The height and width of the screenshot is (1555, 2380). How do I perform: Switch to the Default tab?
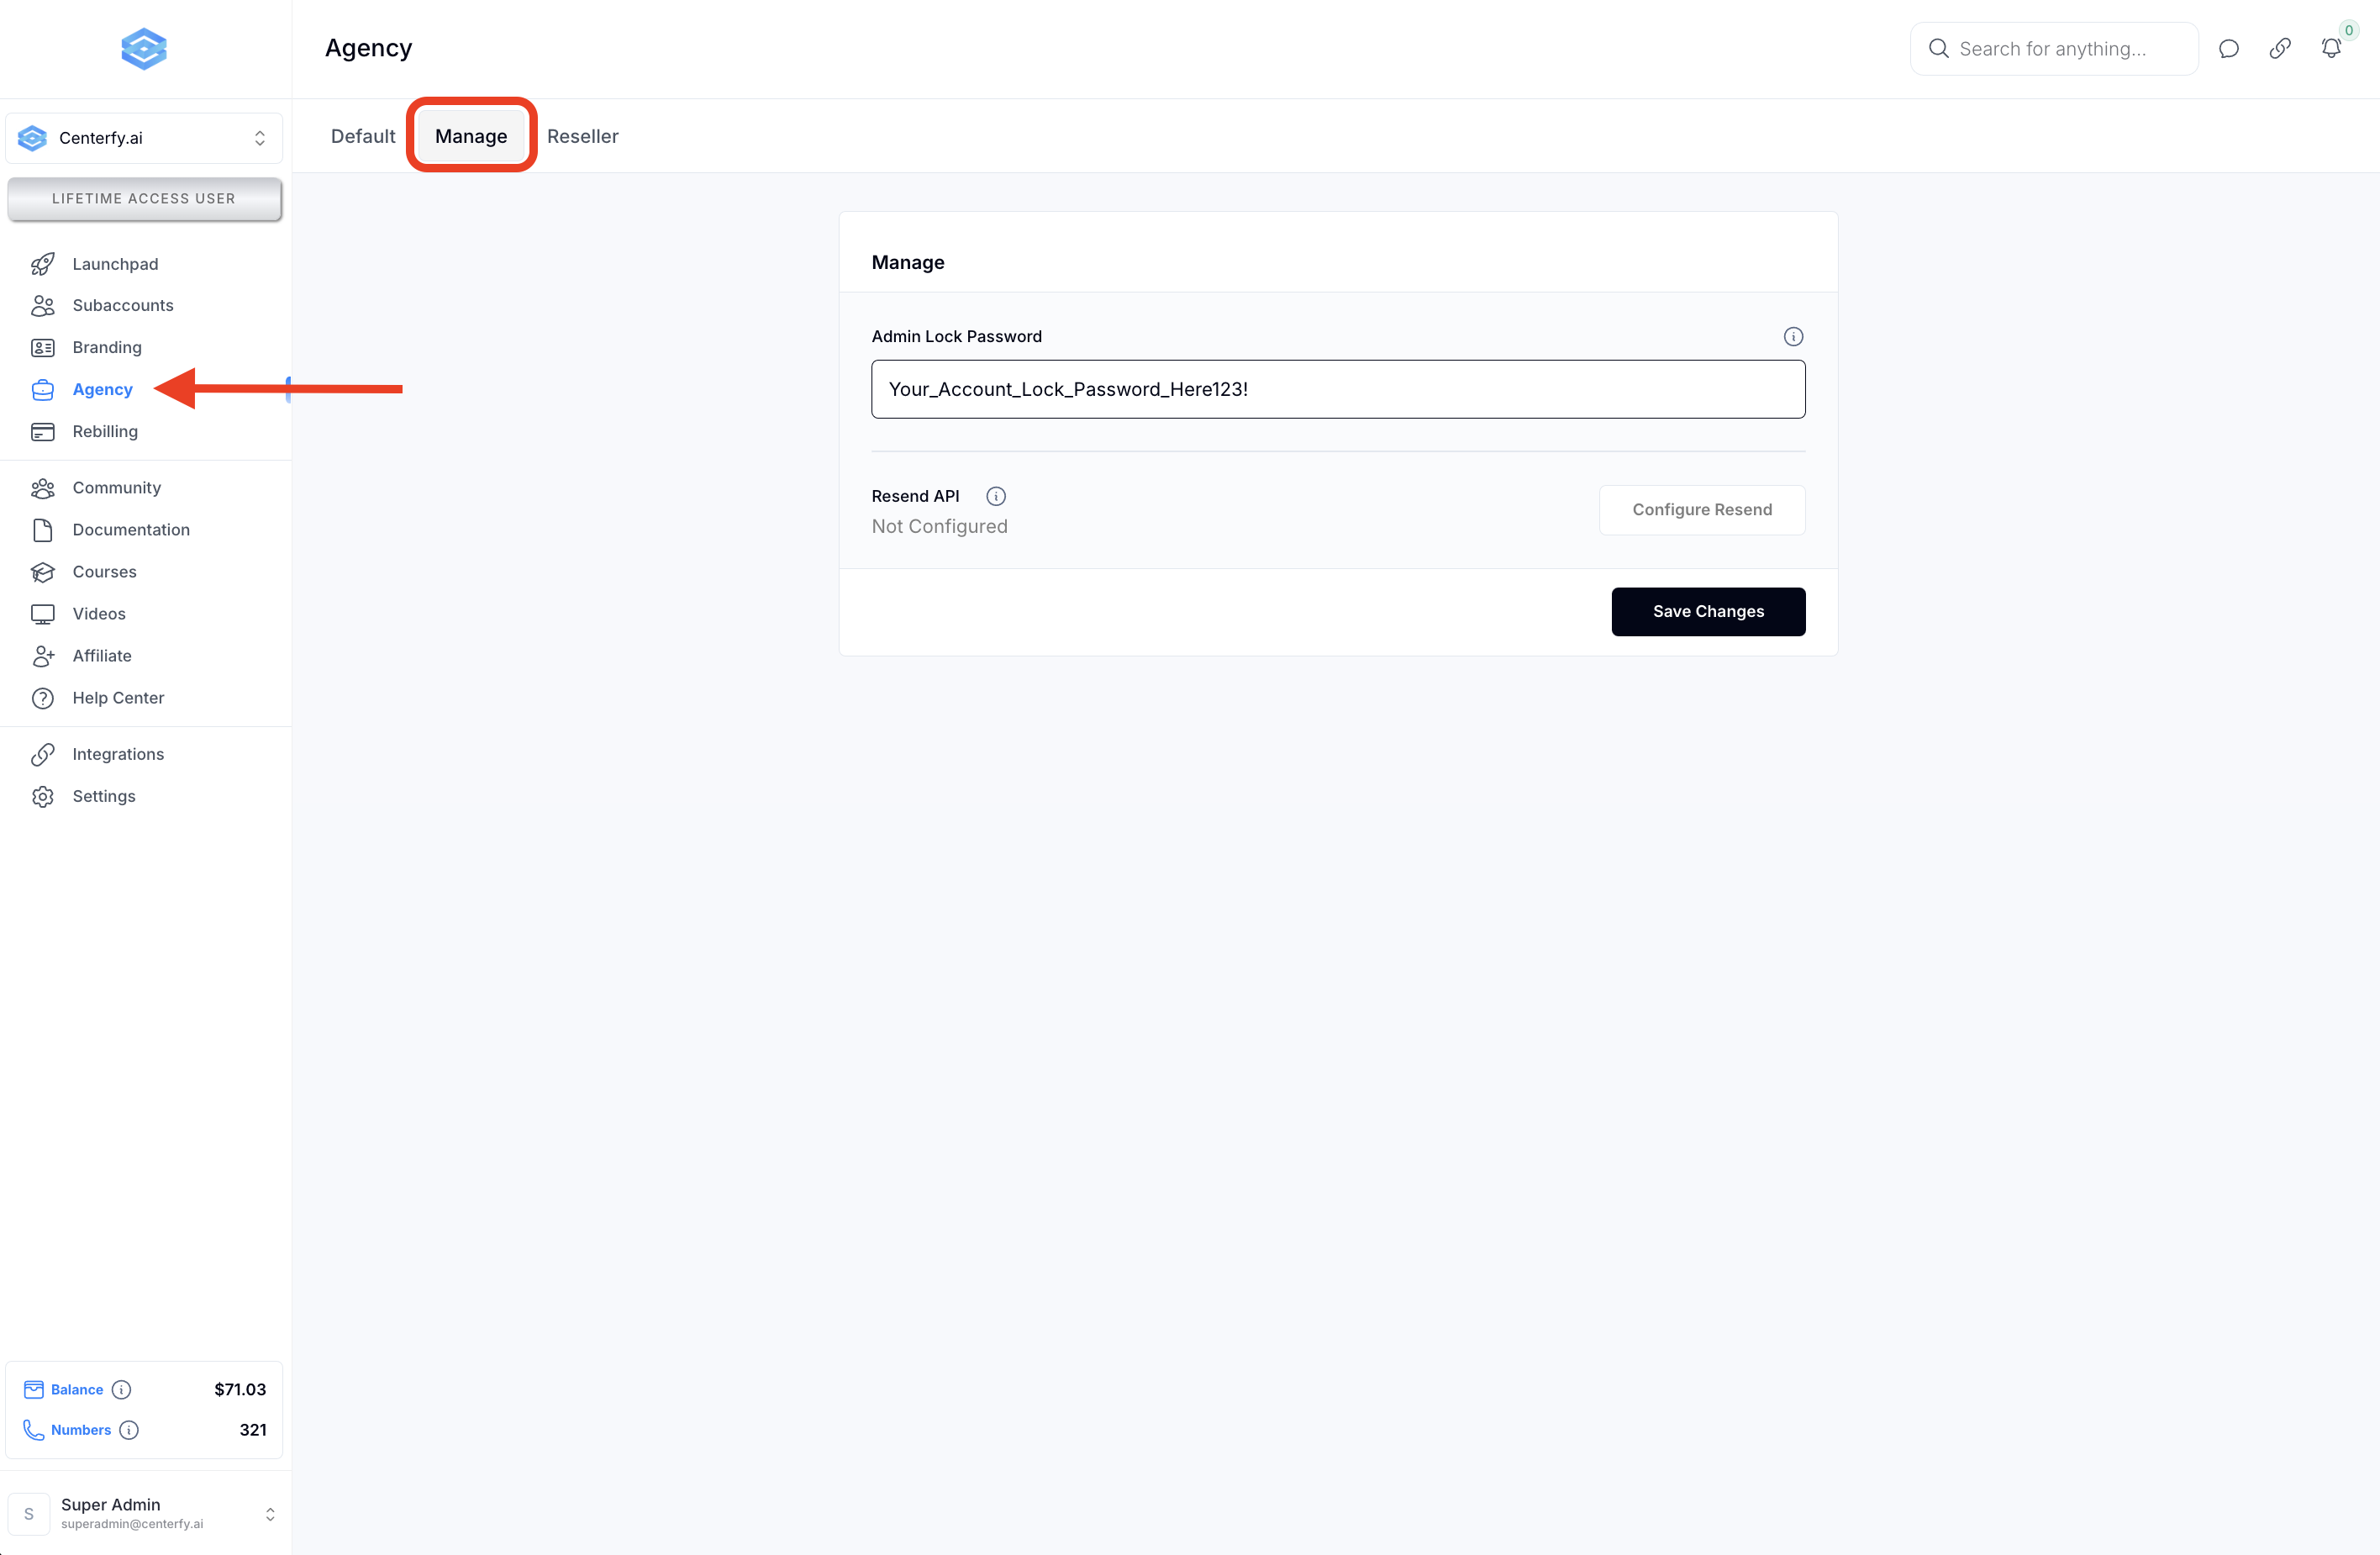[x=363, y=136]
